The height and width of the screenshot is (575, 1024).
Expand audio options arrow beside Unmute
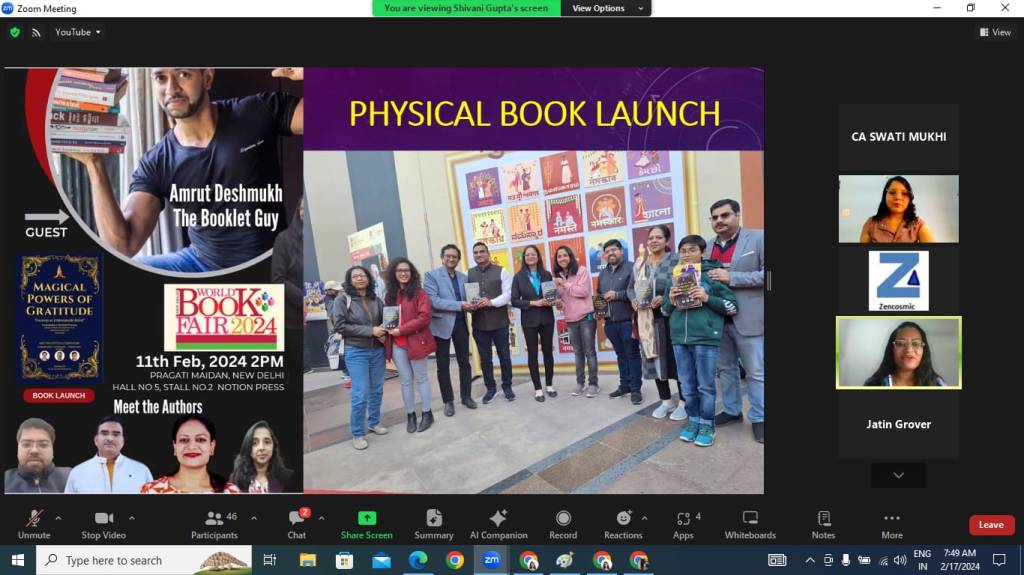[58, 518]
